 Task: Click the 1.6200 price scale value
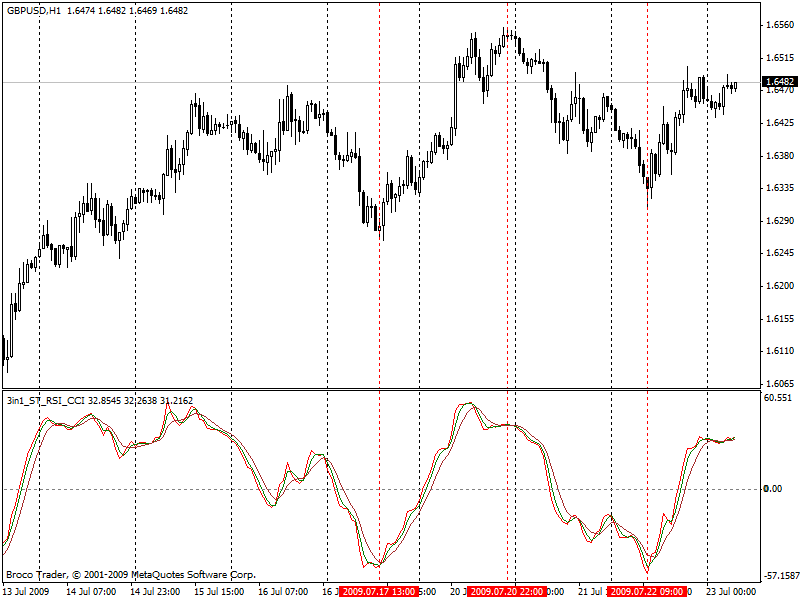(x=781, y=286)
